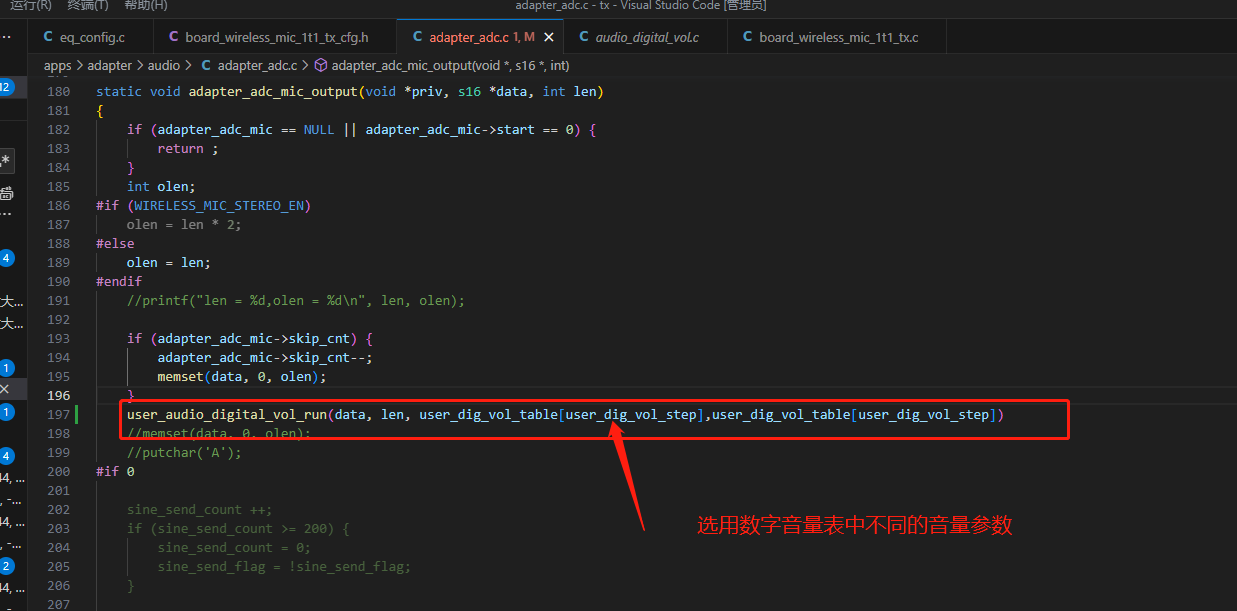
Task: Click 'memset(data, 0, olen);' on line 195
Action: click(242, 376)
